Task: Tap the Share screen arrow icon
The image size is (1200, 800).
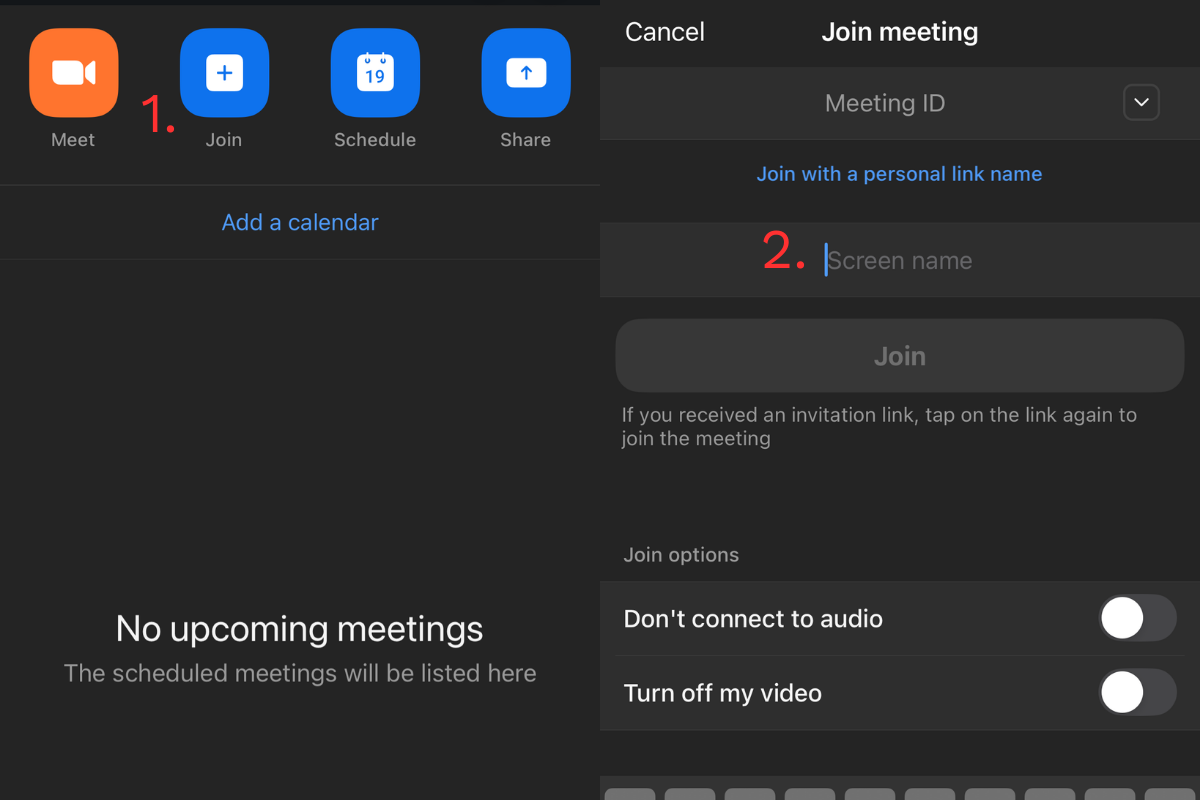Action: (x=526, y=73)
